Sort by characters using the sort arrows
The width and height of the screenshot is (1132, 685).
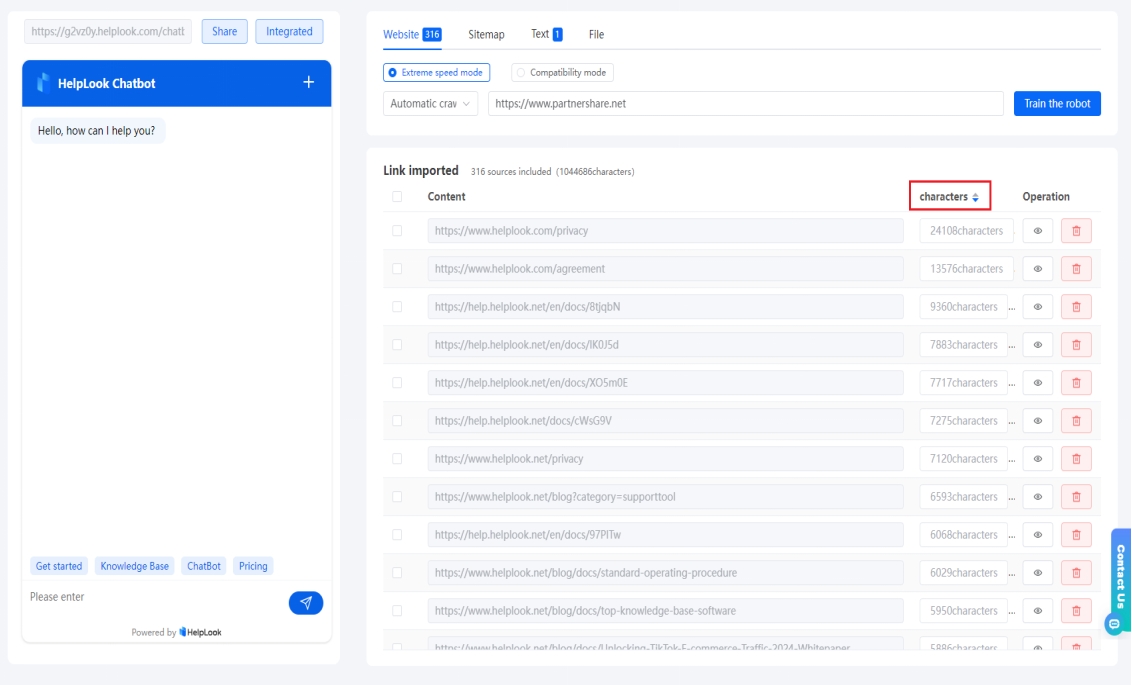[x=977, y=197]
